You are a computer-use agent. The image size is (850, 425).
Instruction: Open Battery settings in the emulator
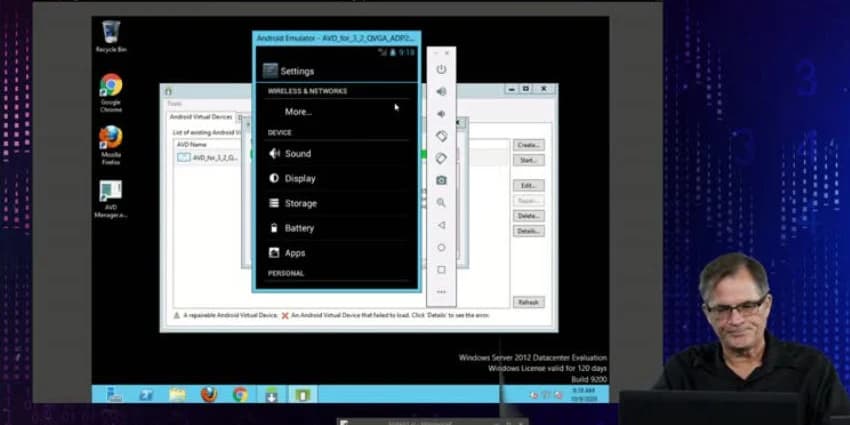point(336,228)
